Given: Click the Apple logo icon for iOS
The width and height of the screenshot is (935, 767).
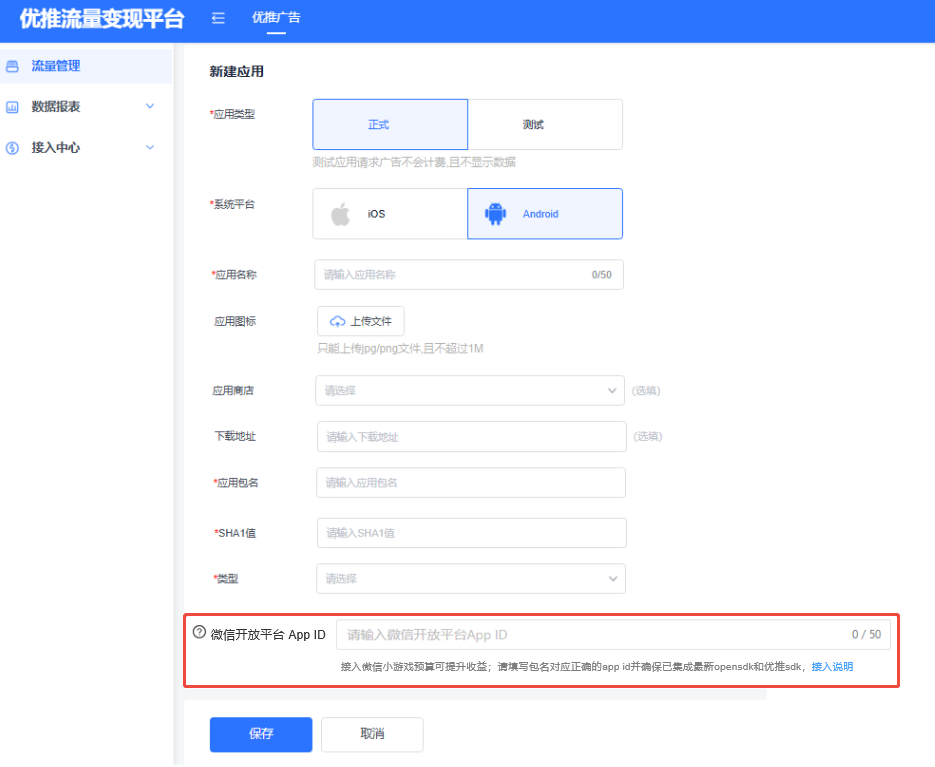Looking at the screenshot, I should [x=341, y=214].
